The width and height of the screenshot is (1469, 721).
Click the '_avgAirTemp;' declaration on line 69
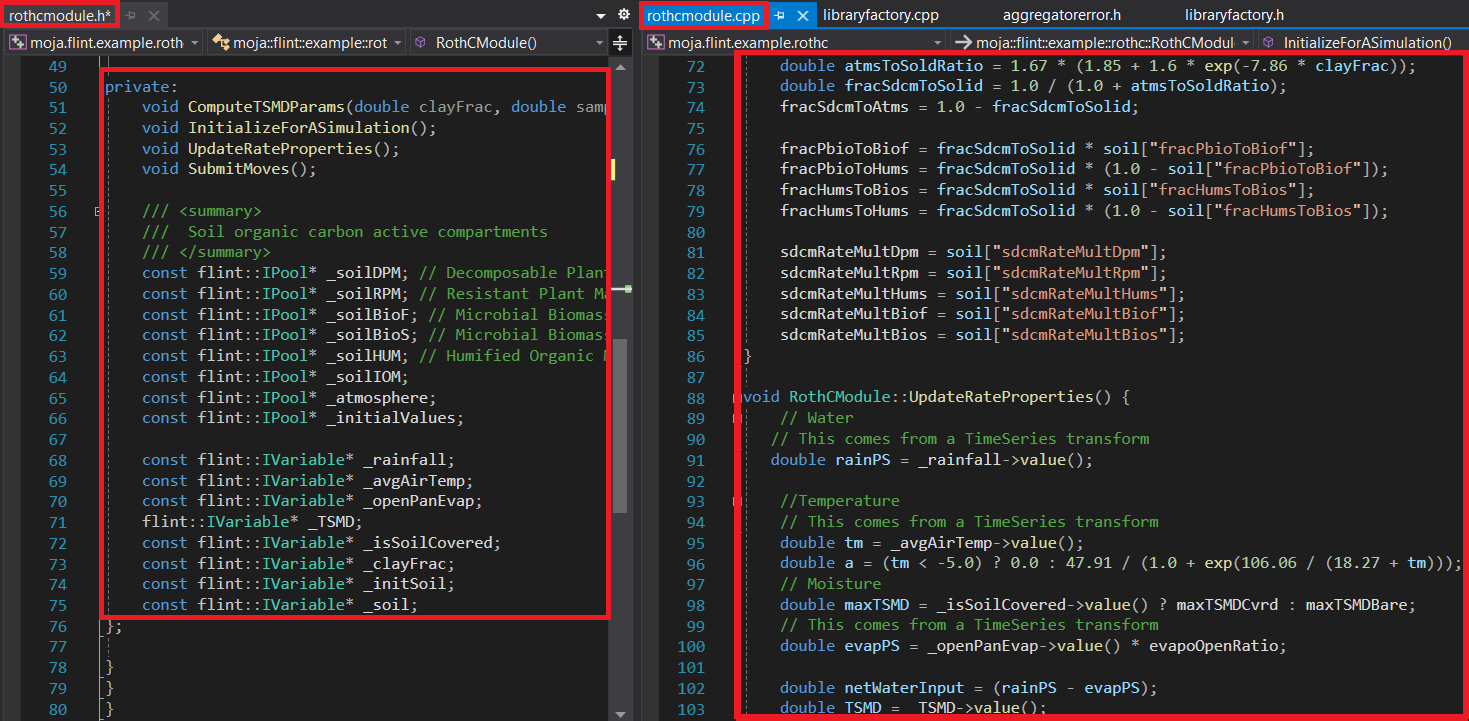click(418, 481)
